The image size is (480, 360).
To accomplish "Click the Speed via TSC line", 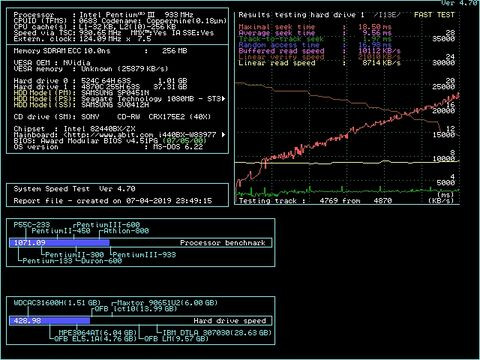I will [114, 33].
